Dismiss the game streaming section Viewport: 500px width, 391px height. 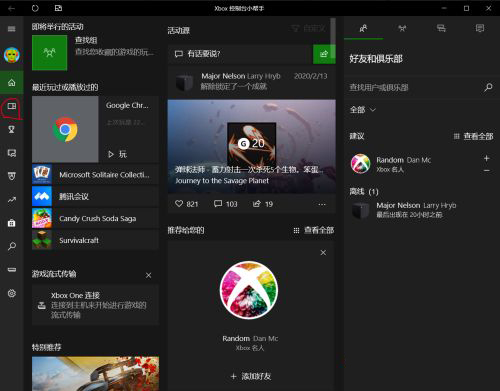(x=149, y=275)
